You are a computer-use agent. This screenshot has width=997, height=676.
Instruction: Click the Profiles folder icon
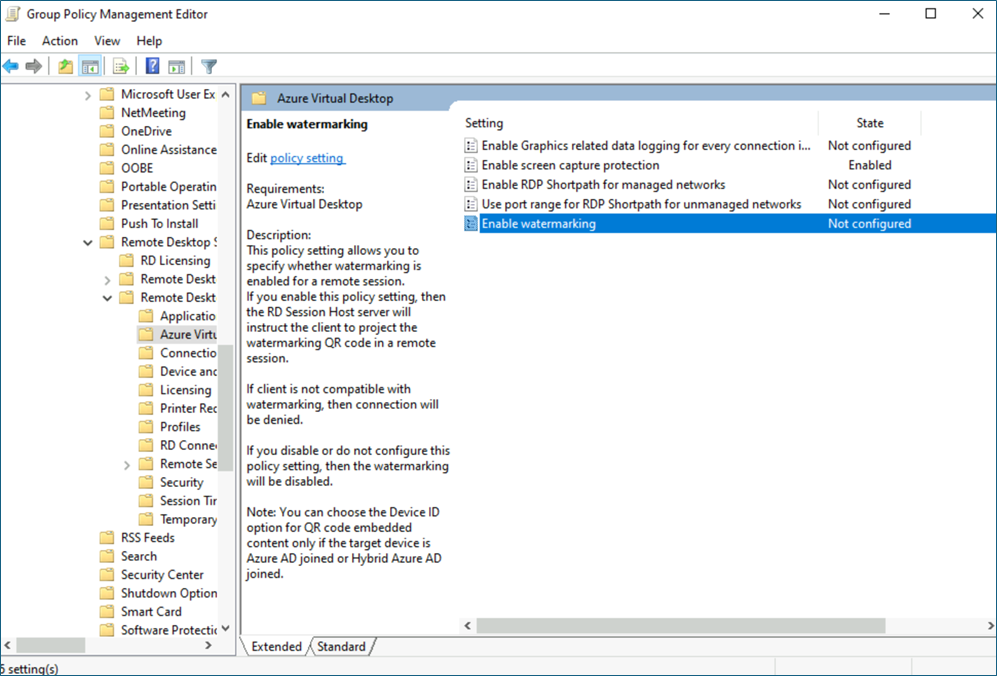click(146, 427)
